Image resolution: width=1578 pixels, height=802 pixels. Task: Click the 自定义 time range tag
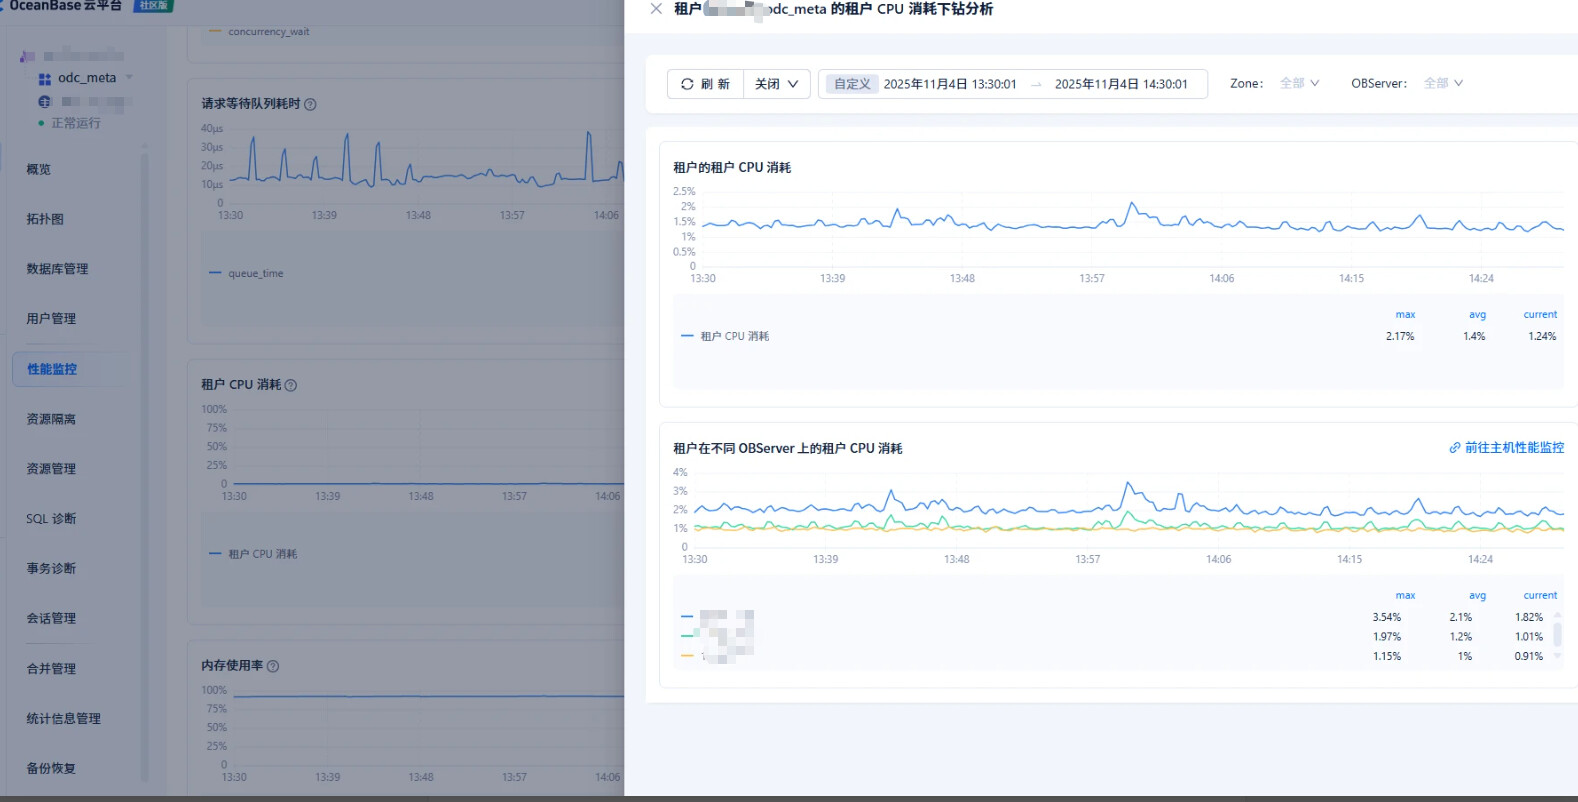(852, 84)
